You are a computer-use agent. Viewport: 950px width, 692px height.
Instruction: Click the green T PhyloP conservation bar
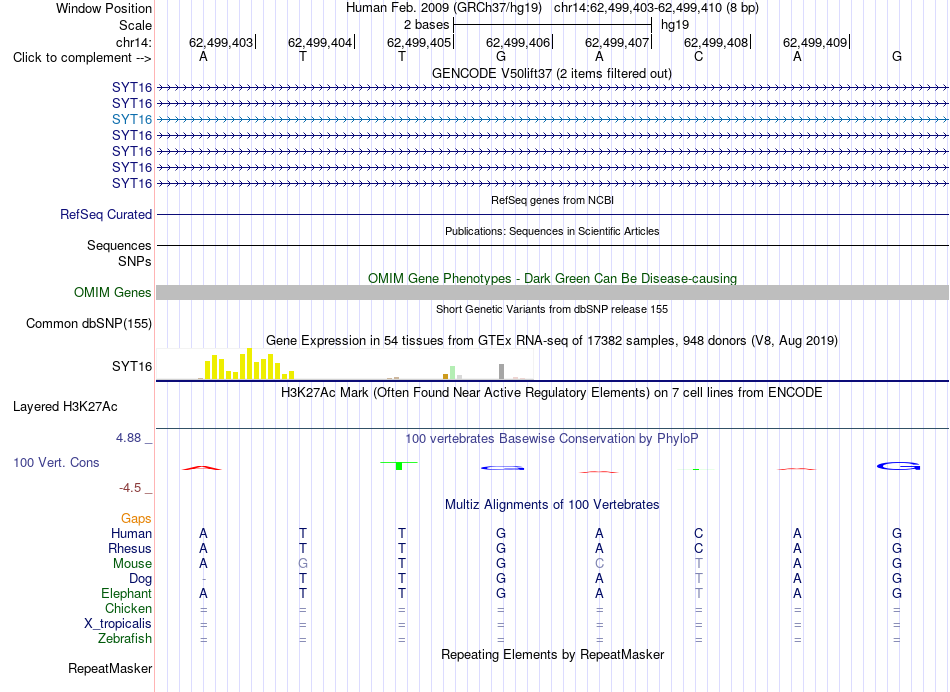(399, 465)
